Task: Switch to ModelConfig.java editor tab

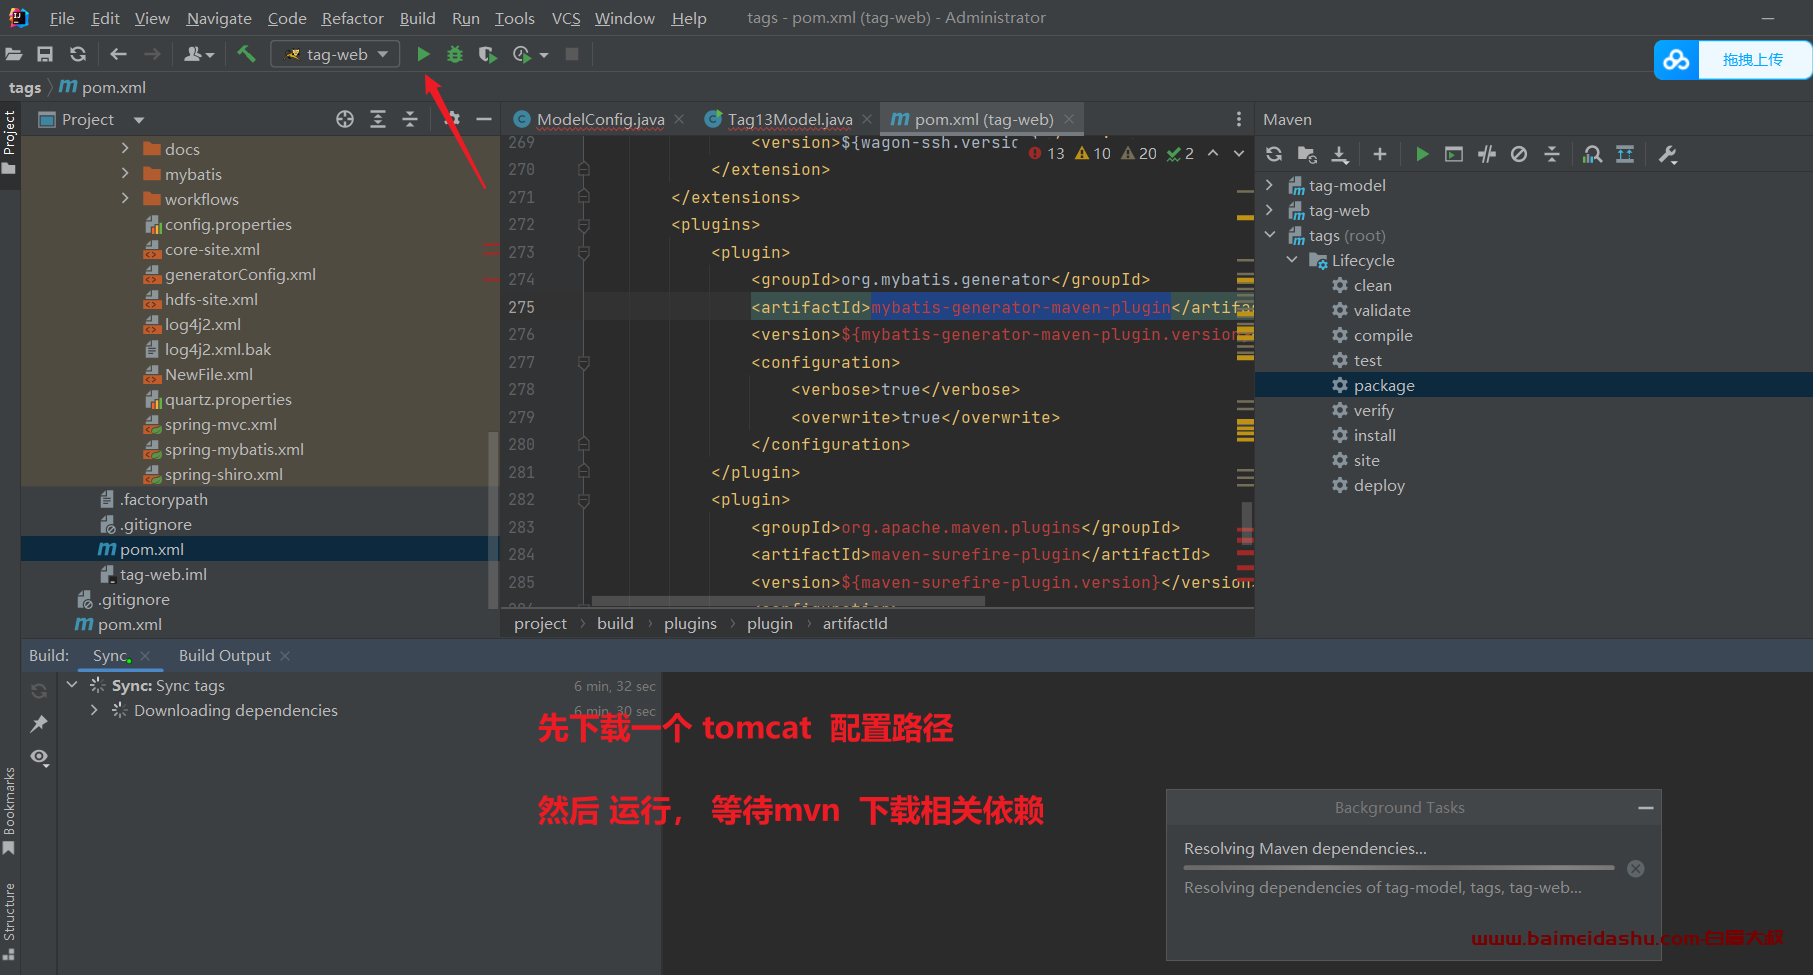Action: click(x=600, y=119)
